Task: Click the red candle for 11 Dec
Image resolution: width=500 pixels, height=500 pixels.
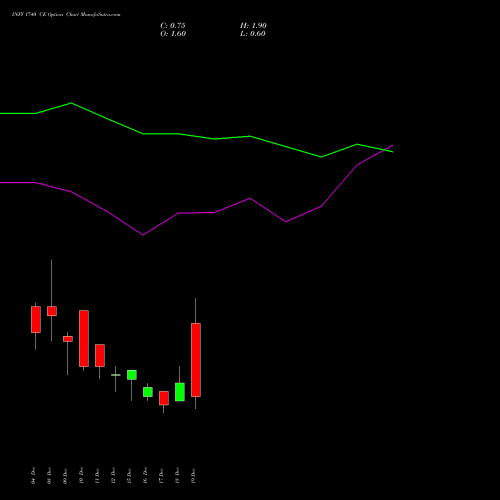Action: coord(100,355)
